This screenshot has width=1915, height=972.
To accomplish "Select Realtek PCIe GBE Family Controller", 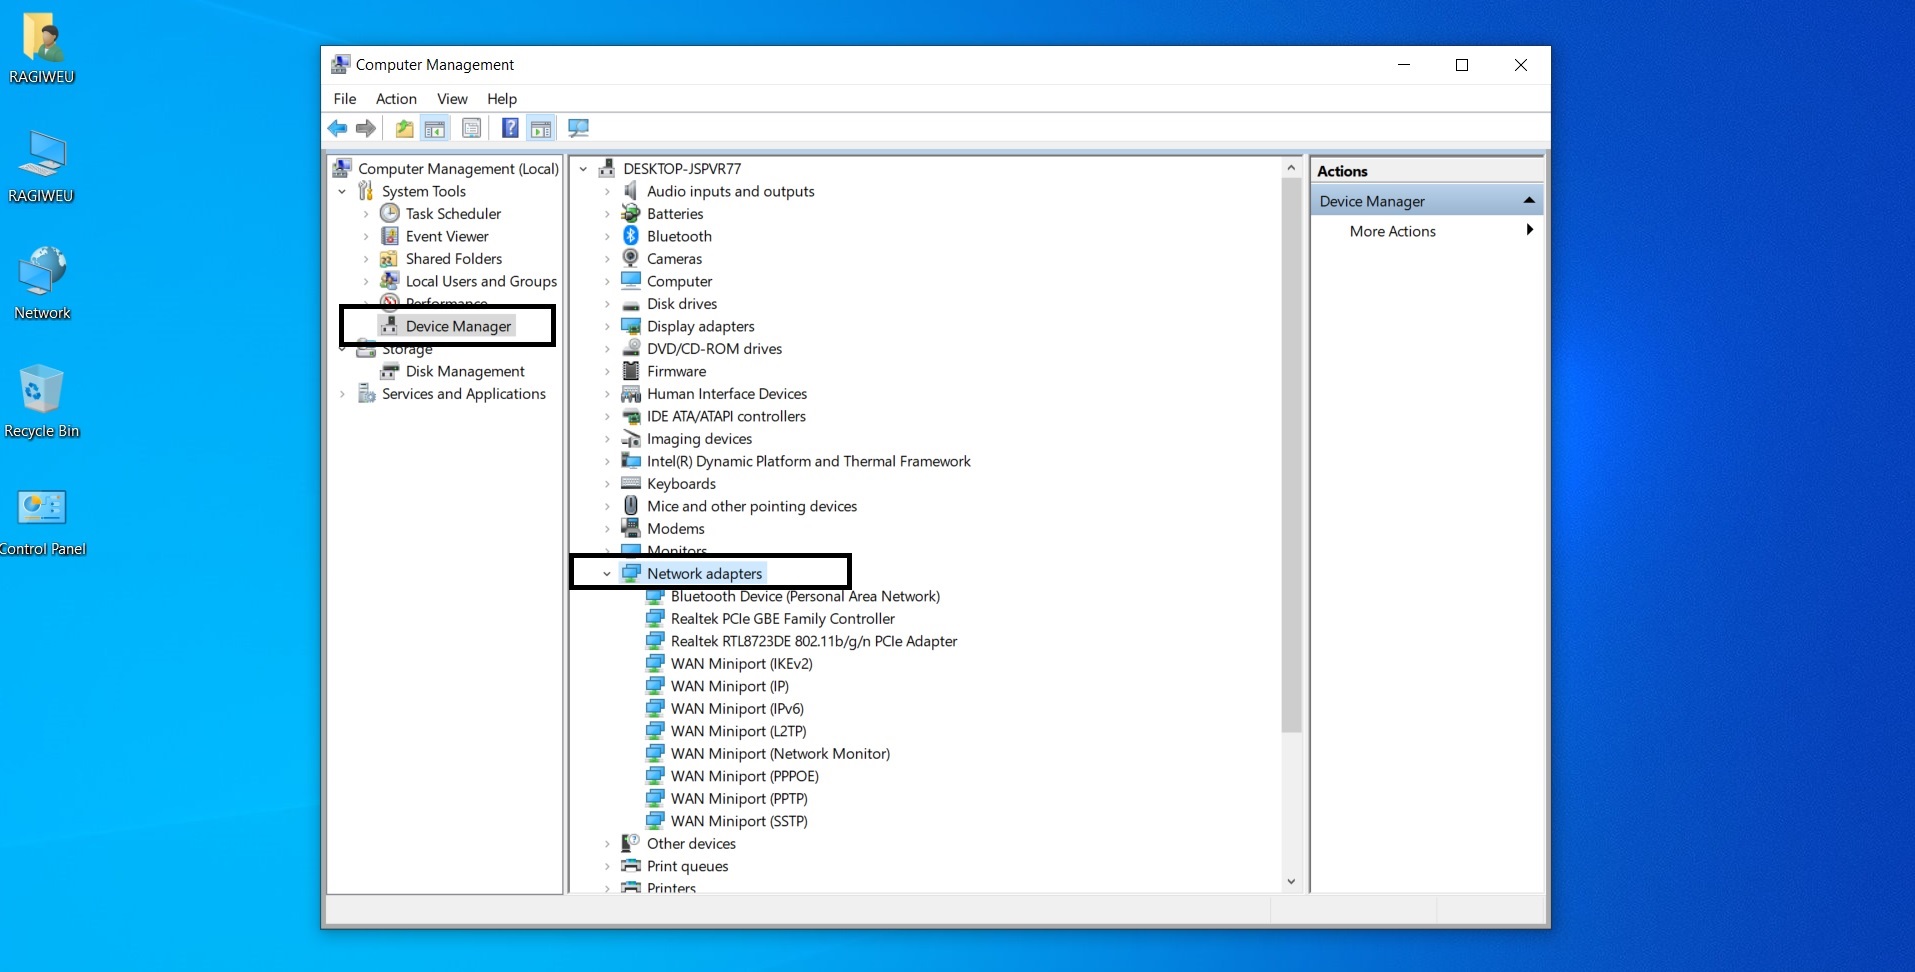I will pos(782,619).
